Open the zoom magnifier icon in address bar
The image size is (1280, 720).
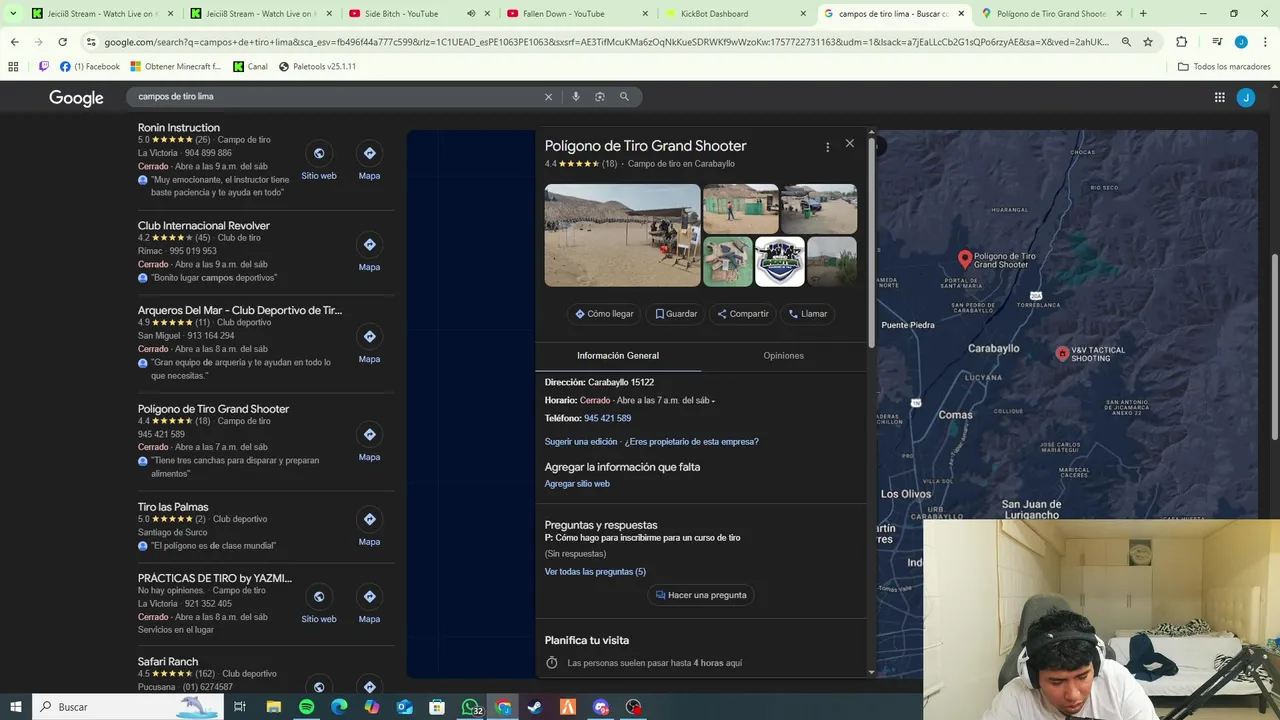(1126, 42)
